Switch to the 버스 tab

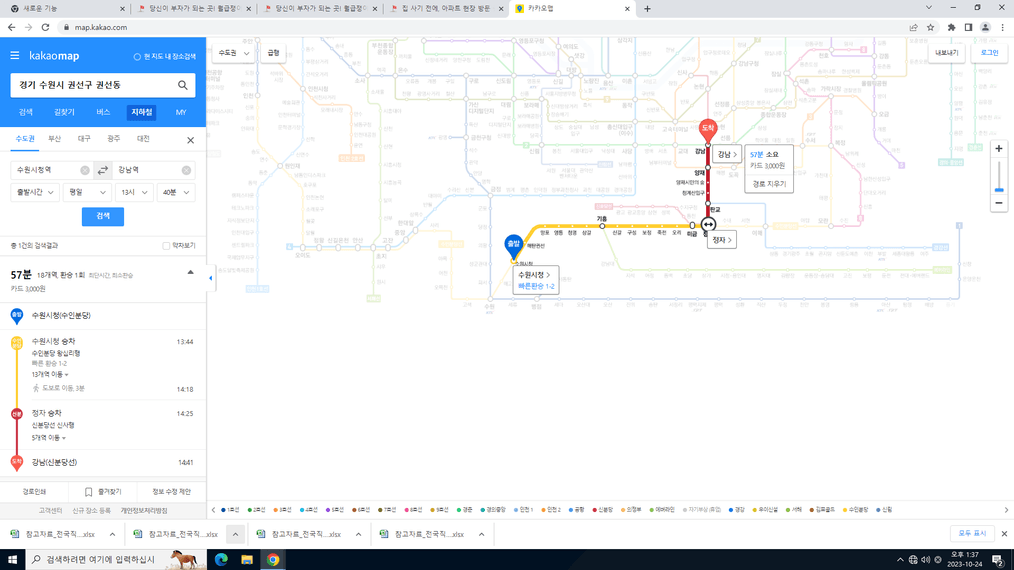point(103,112)
